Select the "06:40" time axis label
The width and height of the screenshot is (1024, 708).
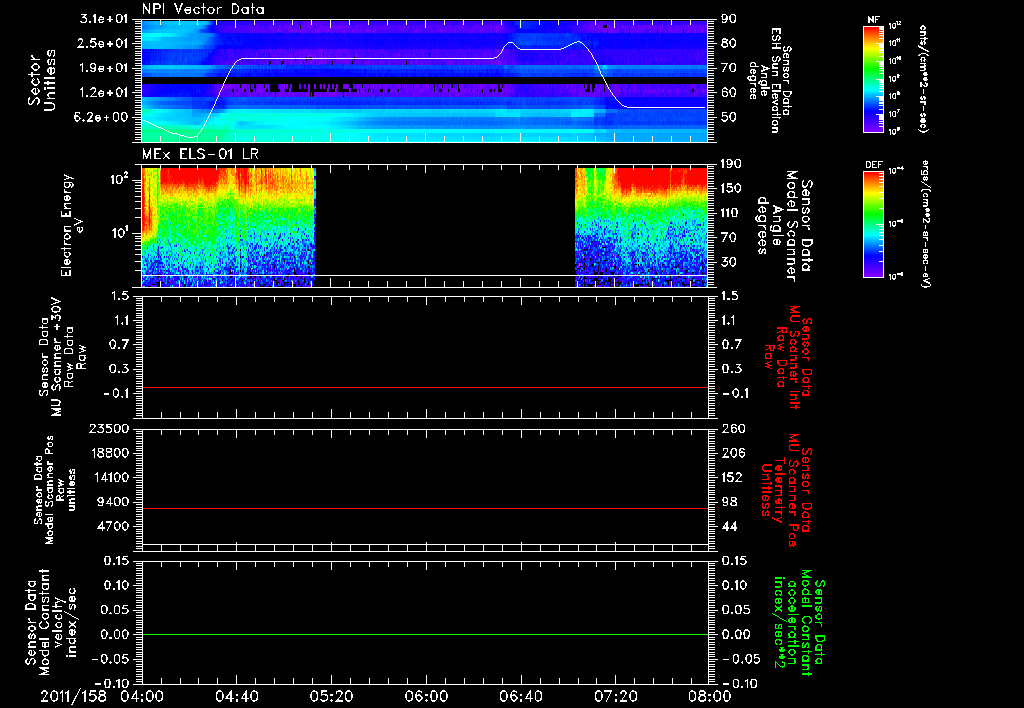pyautogui.click(x=520, y=696)
